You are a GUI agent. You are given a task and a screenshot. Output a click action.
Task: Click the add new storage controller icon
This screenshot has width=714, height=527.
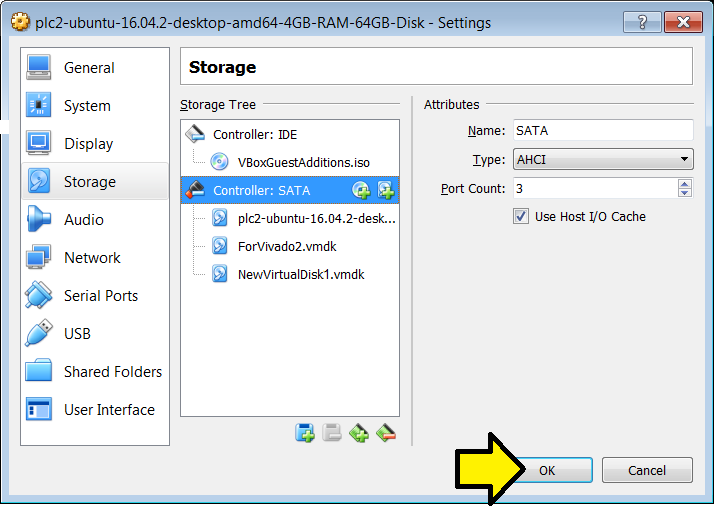pos(360,433)
